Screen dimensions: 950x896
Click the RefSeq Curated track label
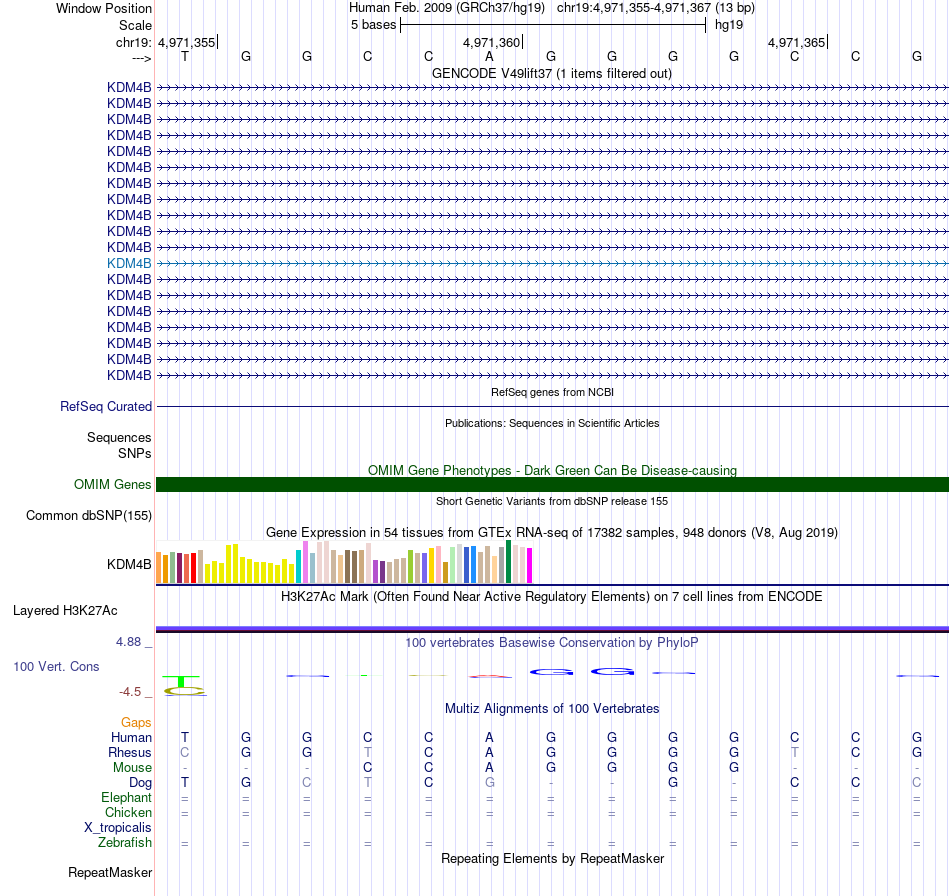click(x=106, y=407)
